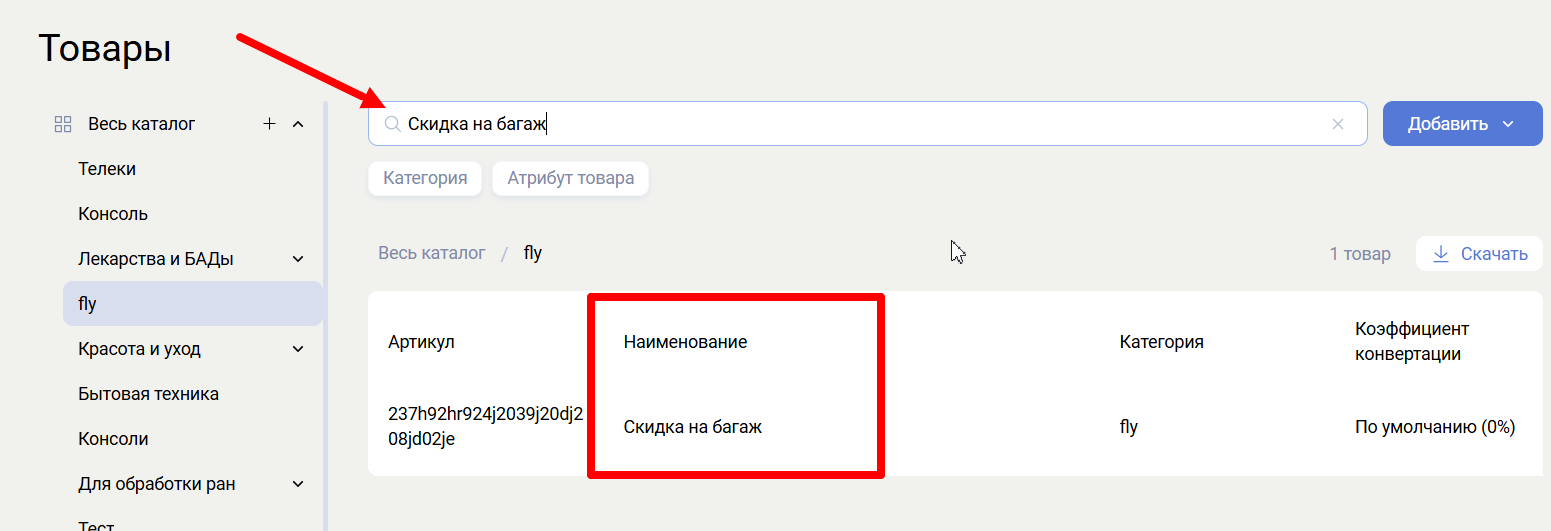This screenshot has height=531, width=1551.
Task: Open the Скидка на багаж product row
Action: [692, 427]
